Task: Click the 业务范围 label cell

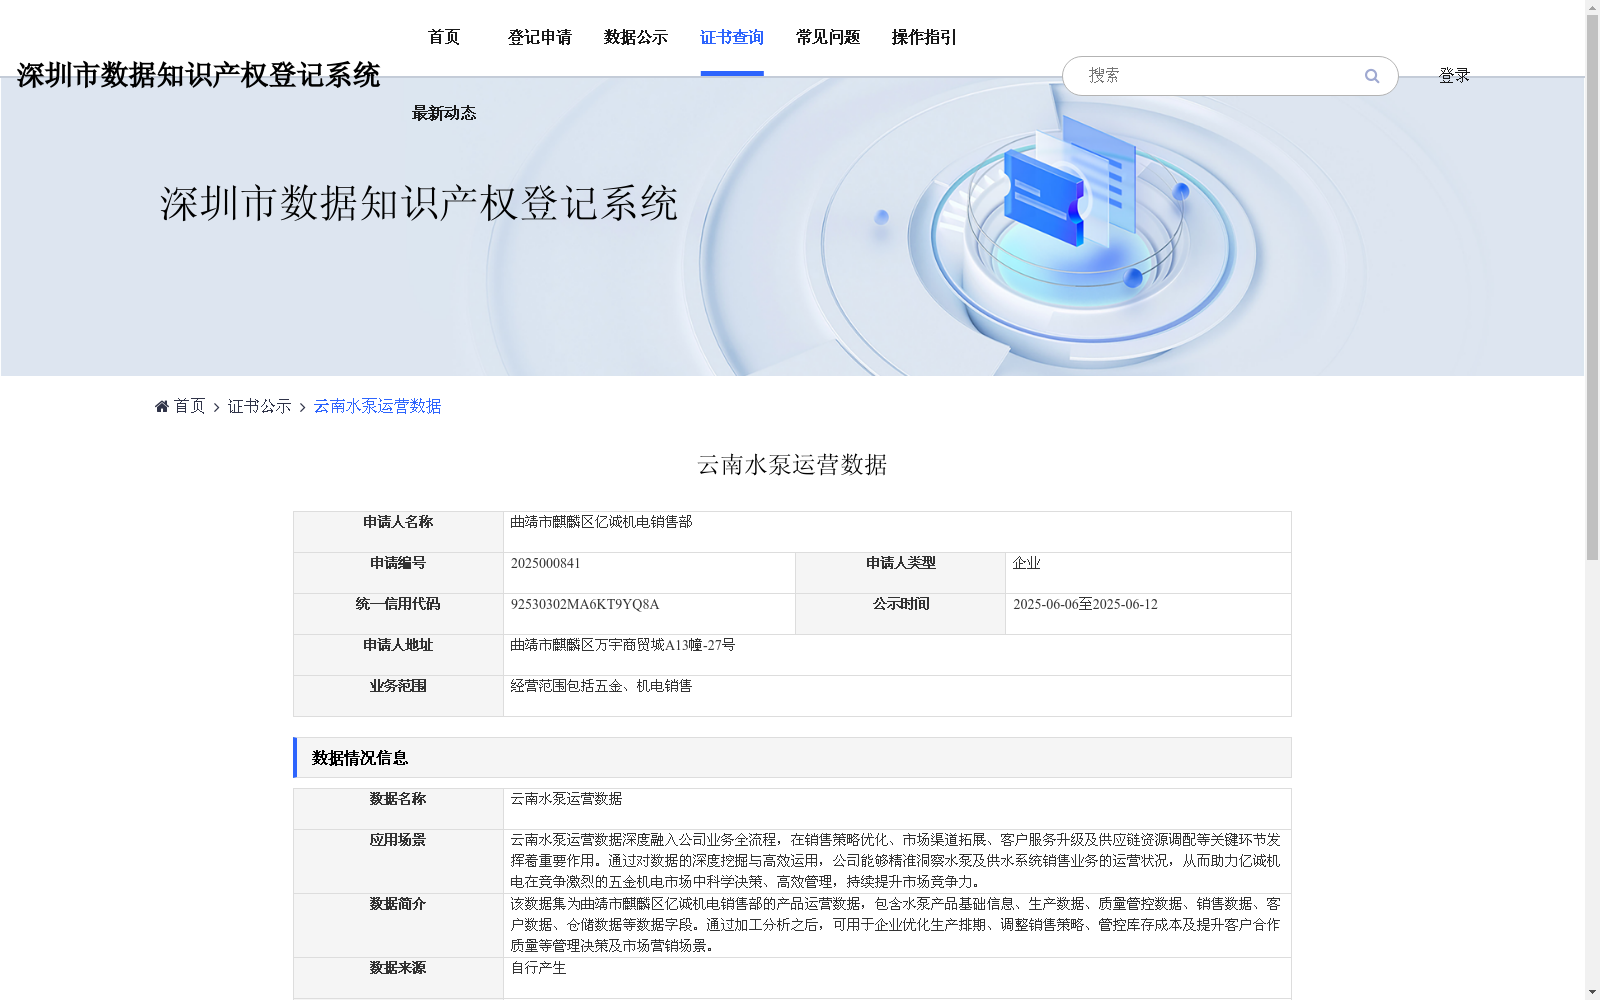Action: pyautogui.click(x=398, y=696)
